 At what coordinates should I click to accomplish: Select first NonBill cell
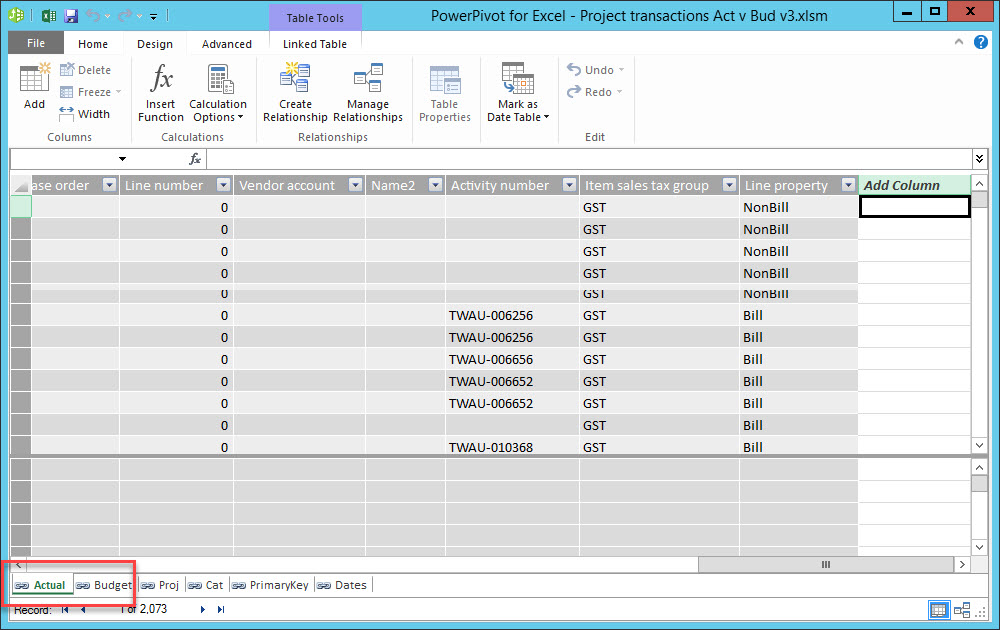[798, 207]
